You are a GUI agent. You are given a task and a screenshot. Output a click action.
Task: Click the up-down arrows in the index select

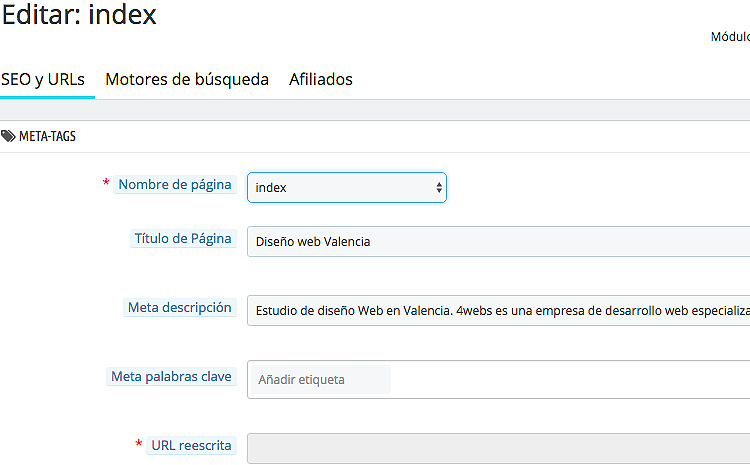439,188
